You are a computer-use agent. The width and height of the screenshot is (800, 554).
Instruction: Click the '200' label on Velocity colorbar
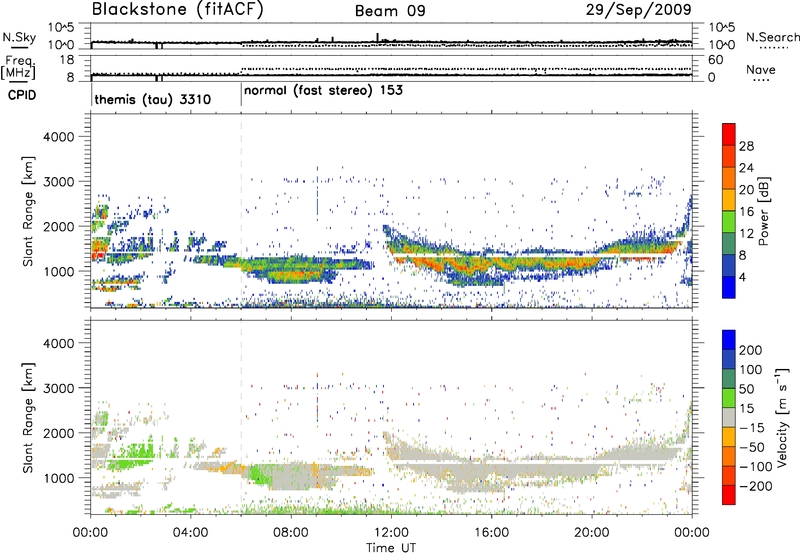(x=751, y=350)
